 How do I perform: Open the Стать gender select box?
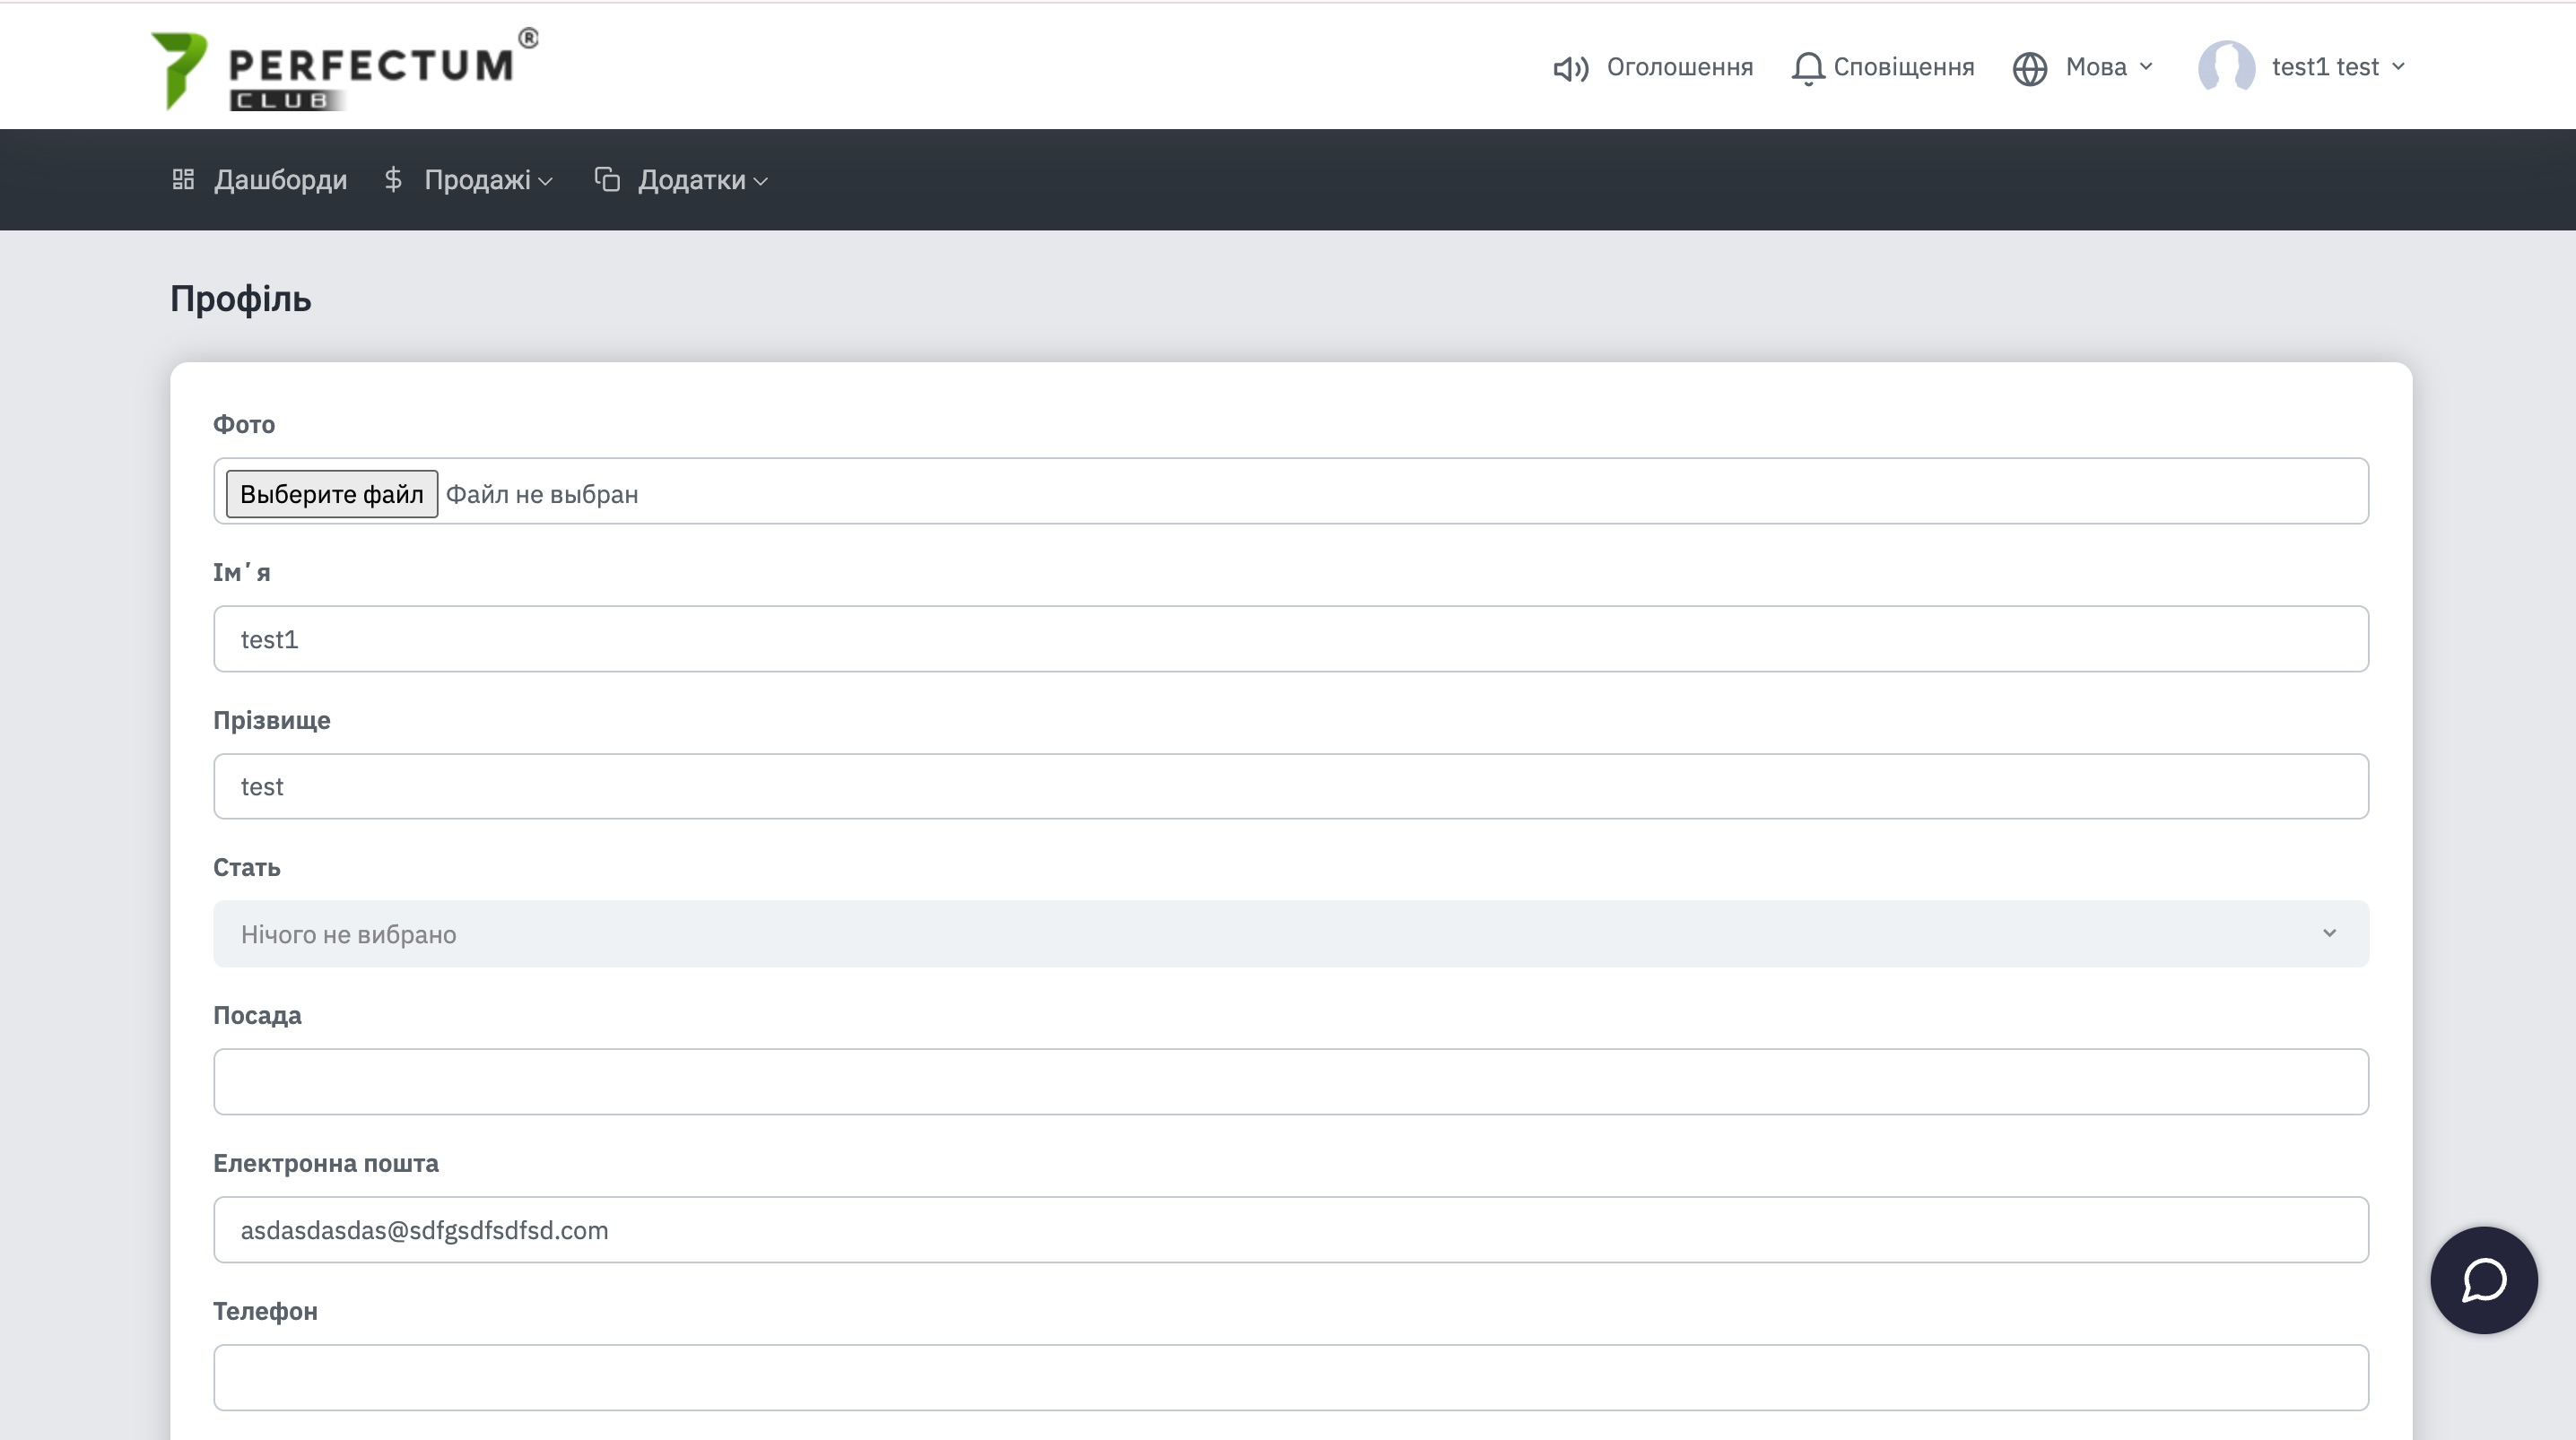(1290, 933)
